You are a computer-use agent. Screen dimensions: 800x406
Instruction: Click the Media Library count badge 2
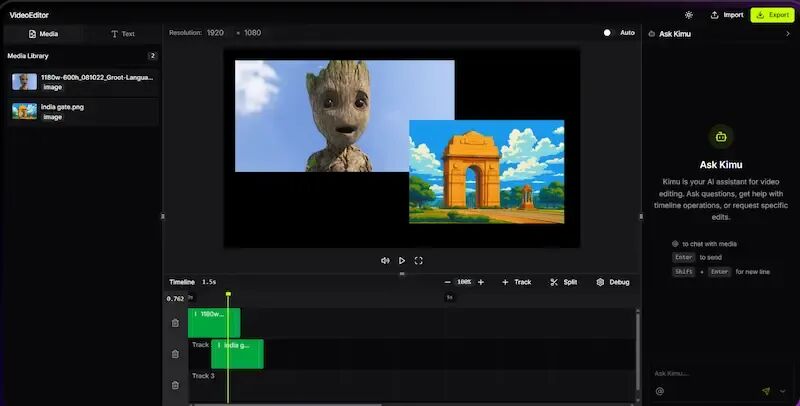[152, 56]
